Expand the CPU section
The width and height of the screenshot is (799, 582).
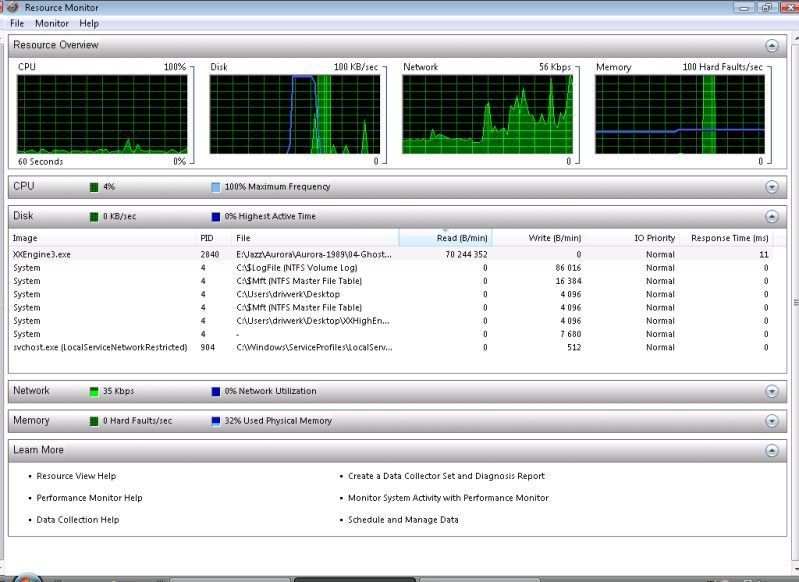click(771, 187)
